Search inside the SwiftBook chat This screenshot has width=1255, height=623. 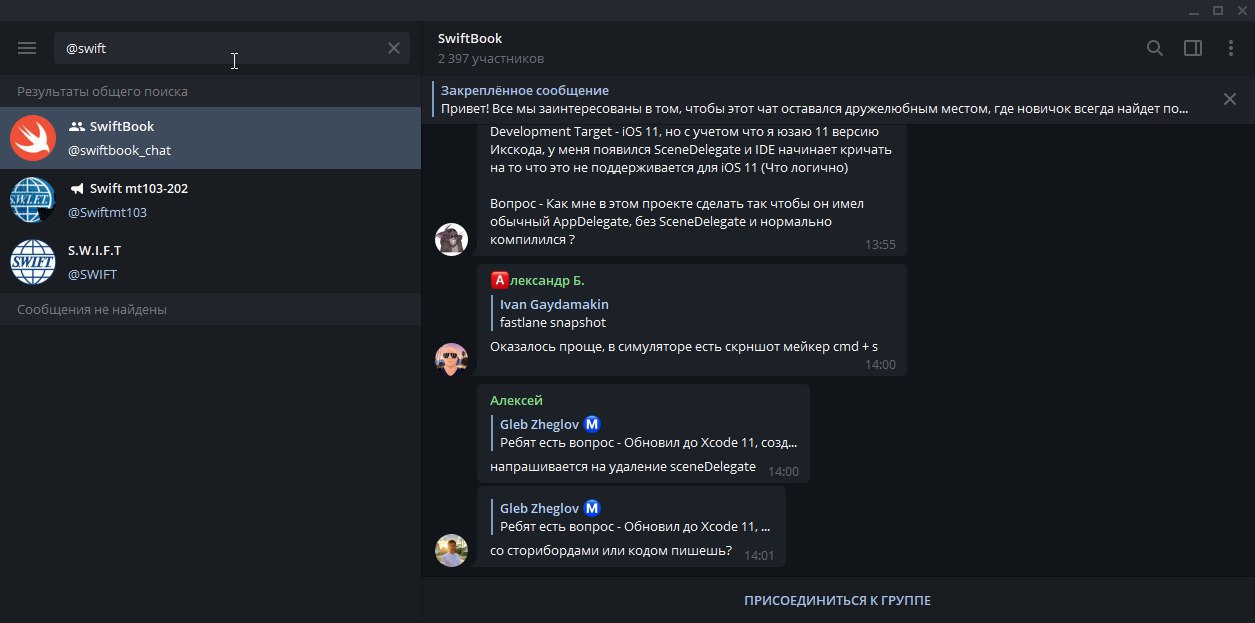click(1154, 48)
